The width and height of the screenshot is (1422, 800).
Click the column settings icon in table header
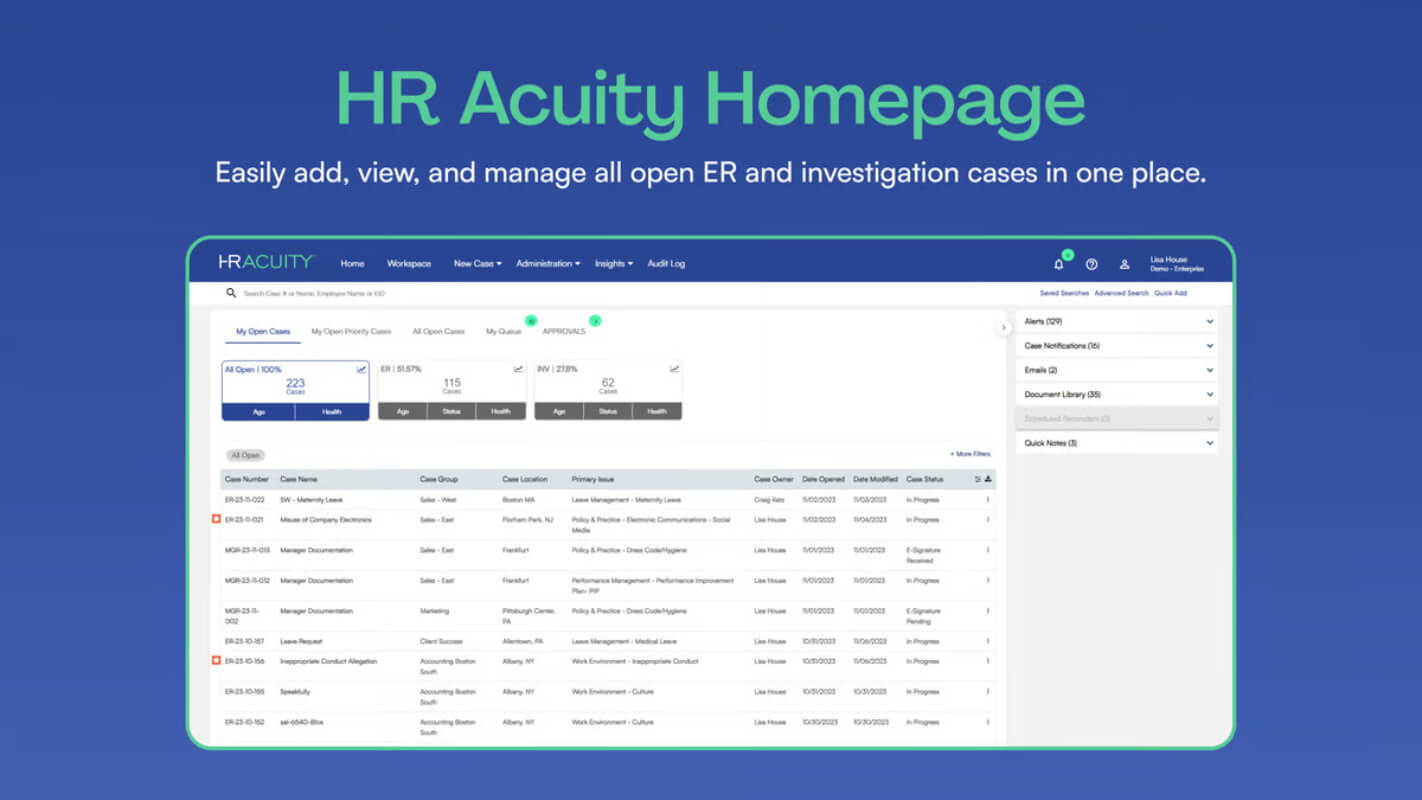(x=978, y=479)
